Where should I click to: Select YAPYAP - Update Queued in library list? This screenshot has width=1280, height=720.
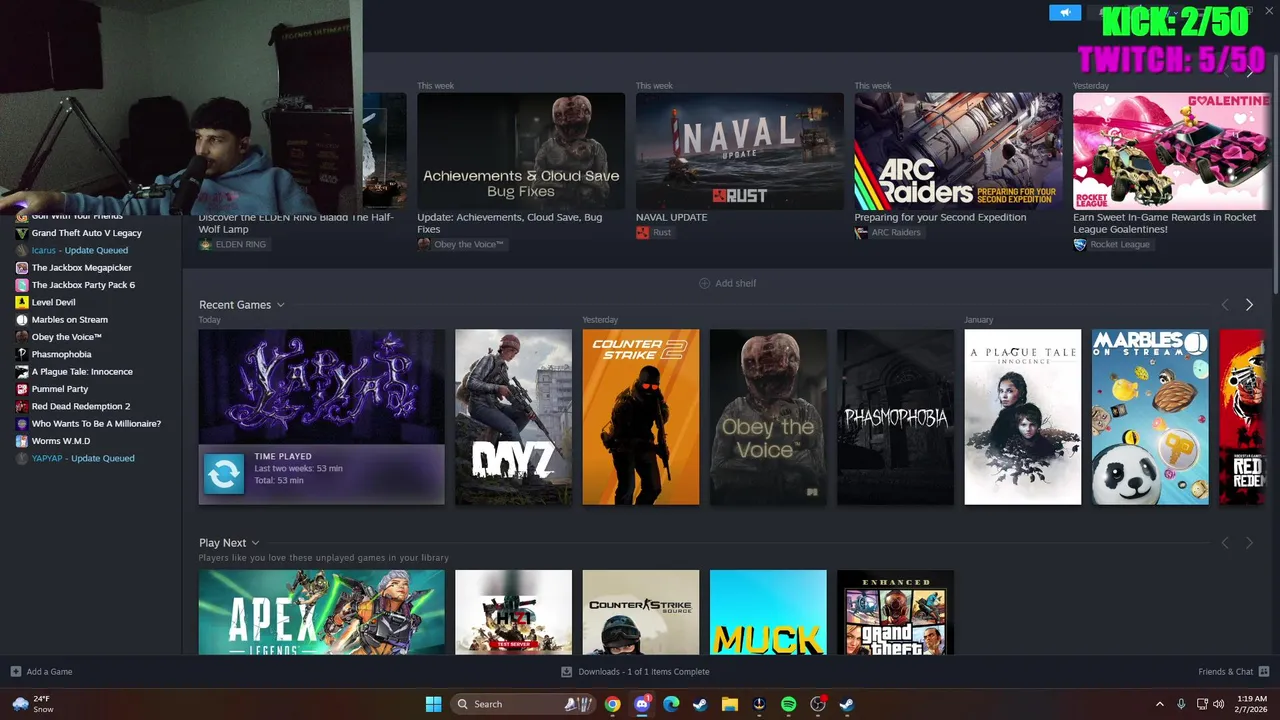(x=83, y=458)
